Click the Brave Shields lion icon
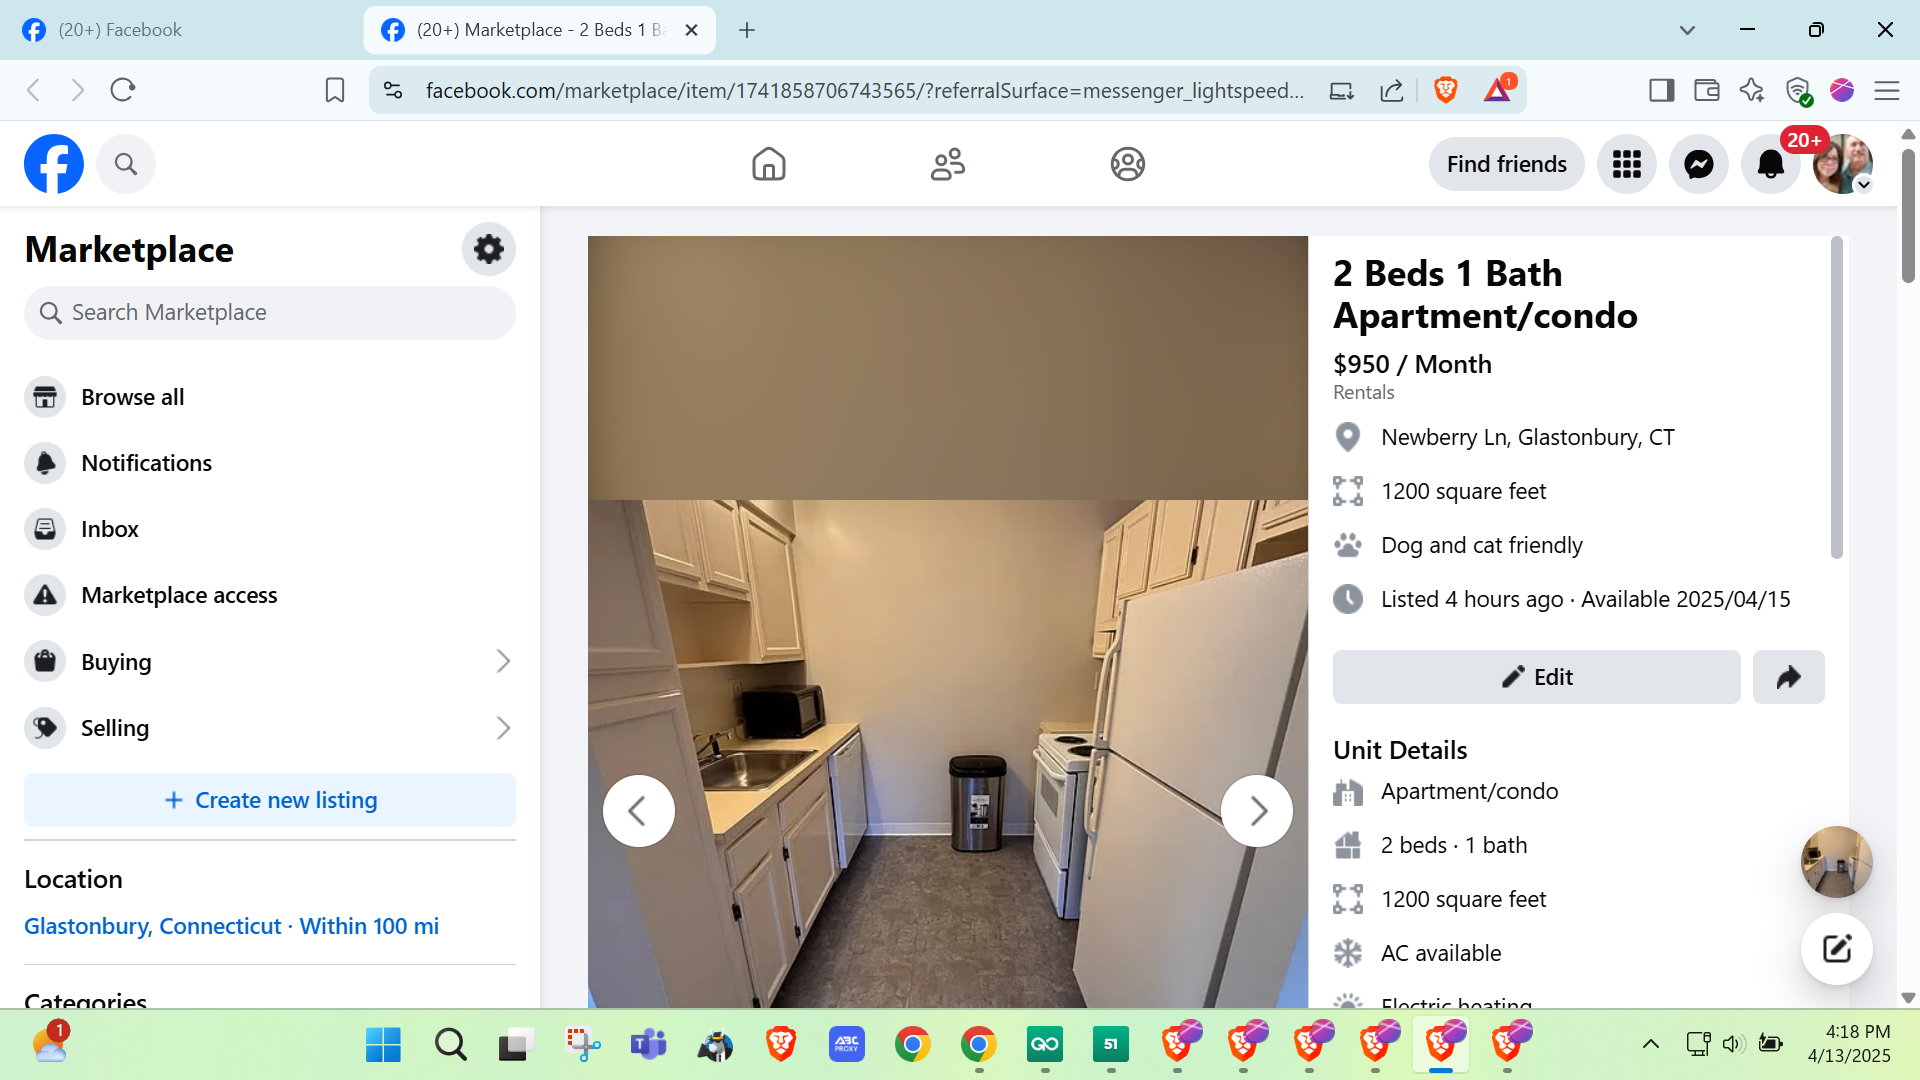 pyautogui.click(x=1444, y=90)
